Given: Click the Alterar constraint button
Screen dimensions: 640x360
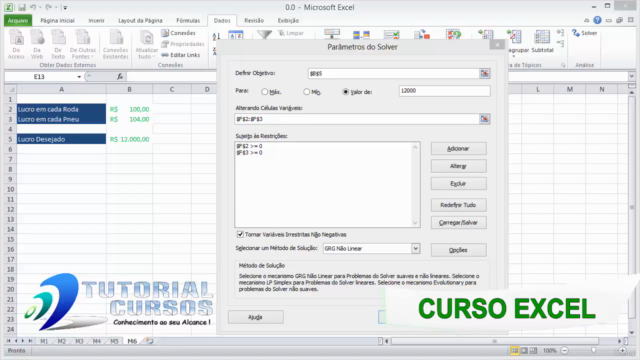Looking at the screenshot, I should tap(458, 166).
